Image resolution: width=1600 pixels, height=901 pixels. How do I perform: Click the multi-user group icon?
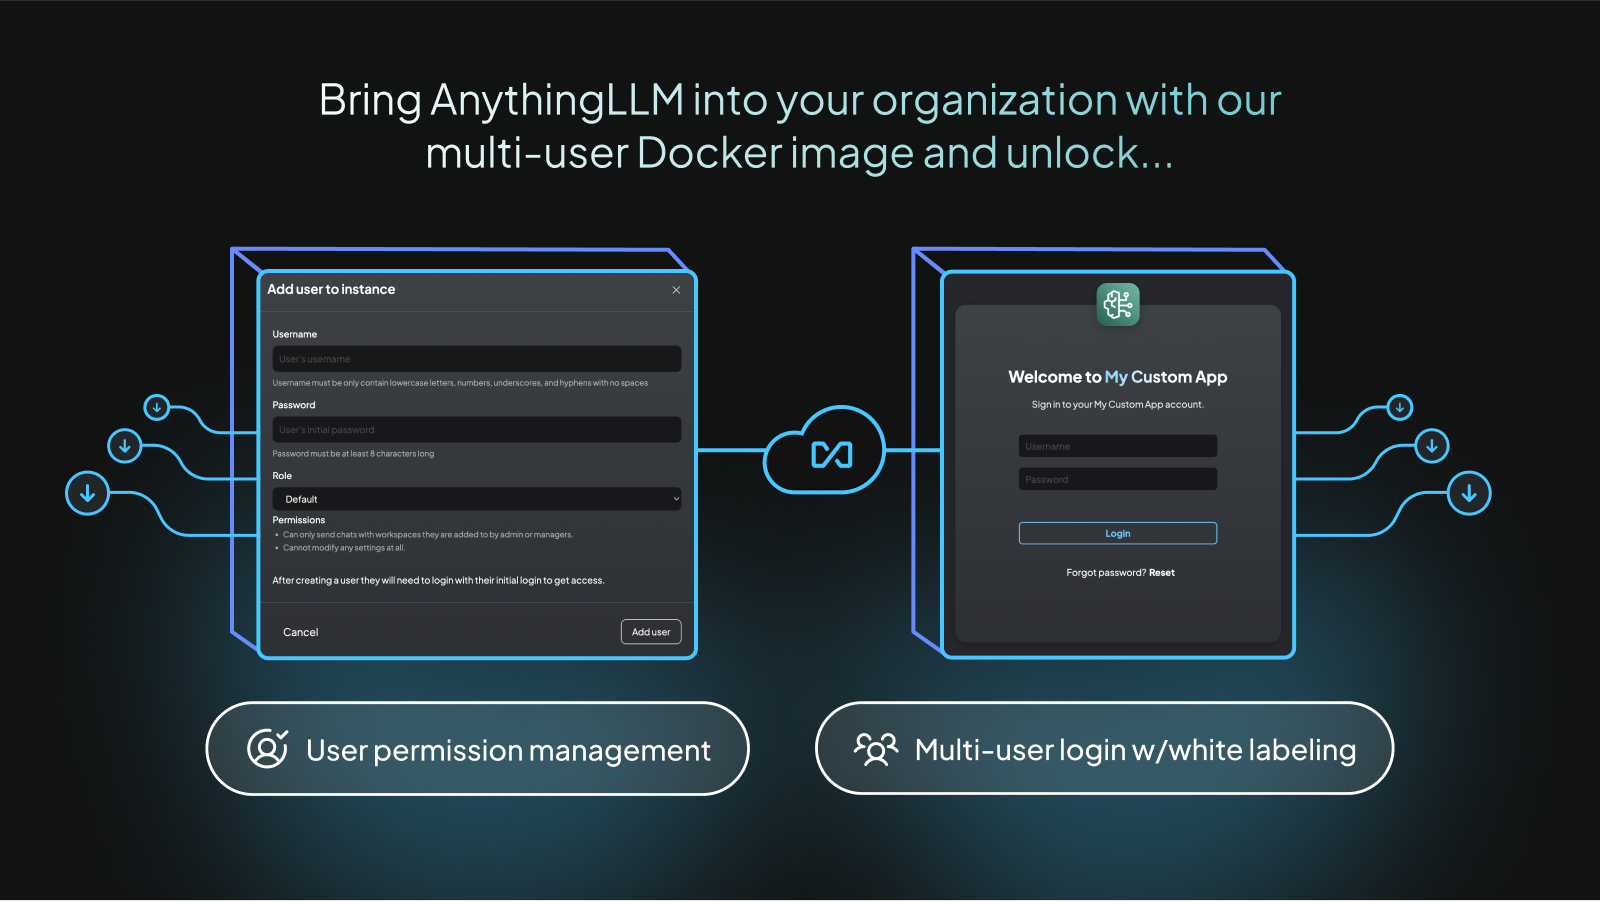click(875, 749)
